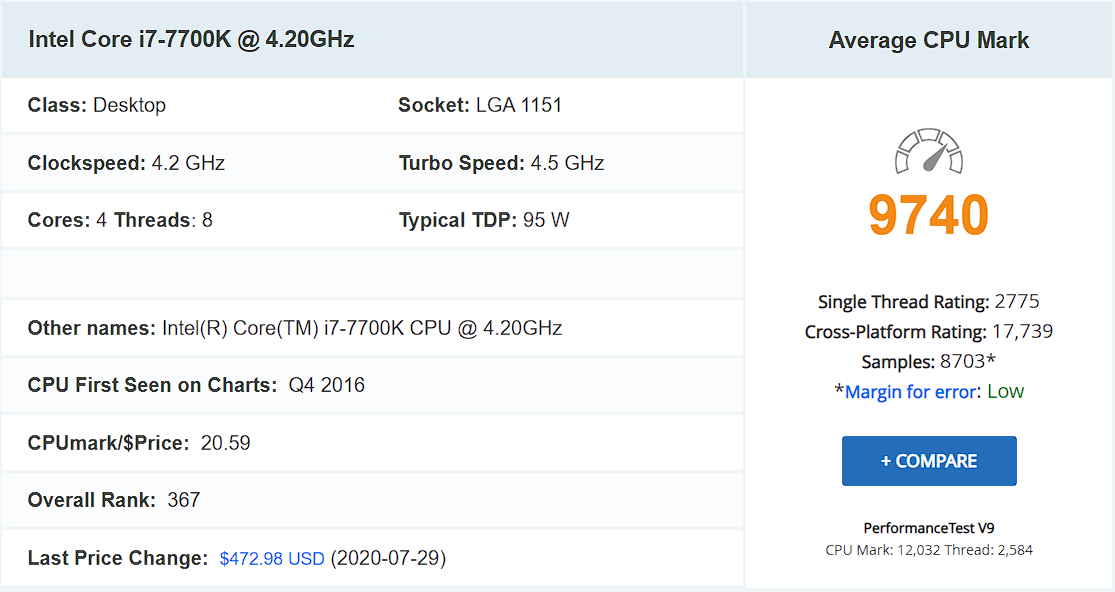The width and height of the screenshot is (1115, 592).
Task: Click the Socket LGA 1151 field
Action: pos(480,105)
